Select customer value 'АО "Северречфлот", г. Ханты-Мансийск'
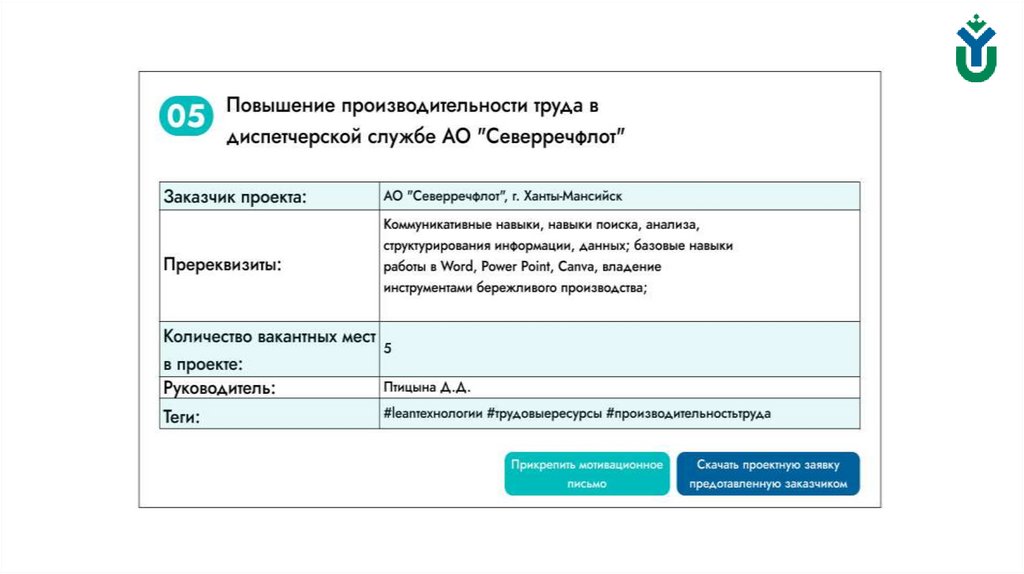 tap(503, 196)
